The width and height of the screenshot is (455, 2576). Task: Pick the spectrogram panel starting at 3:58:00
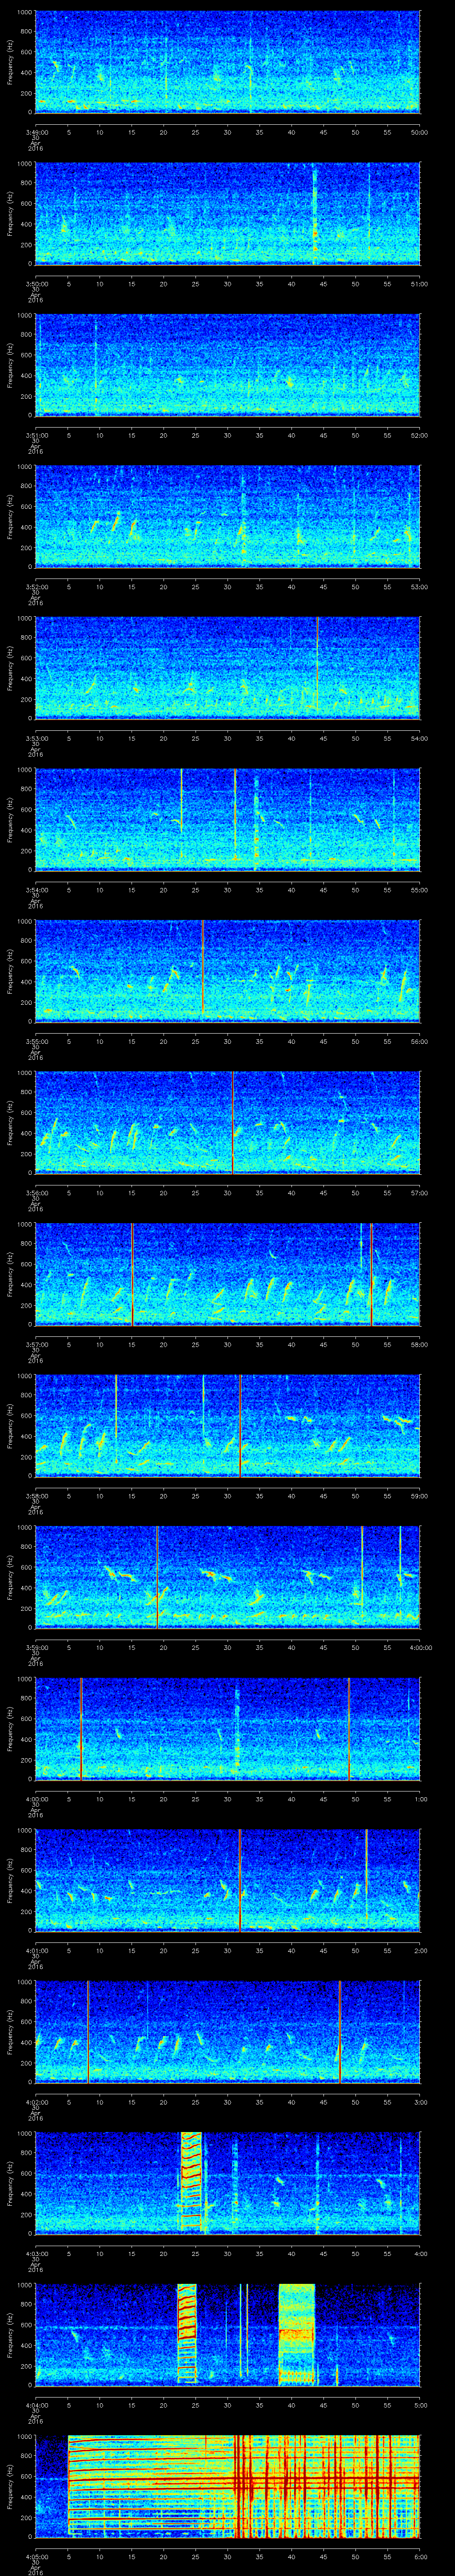[x=227, y=1425]
